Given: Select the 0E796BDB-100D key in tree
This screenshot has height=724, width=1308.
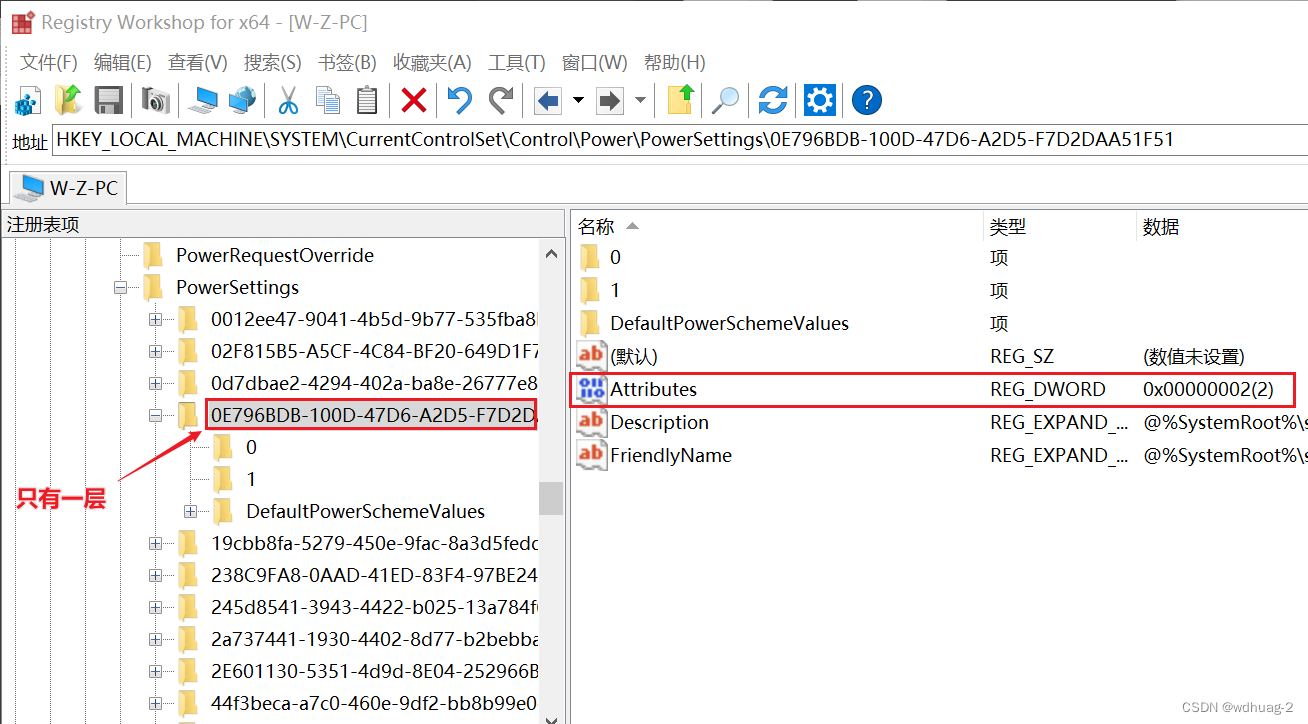Looking at the screenshot, I should pos(372,415).
